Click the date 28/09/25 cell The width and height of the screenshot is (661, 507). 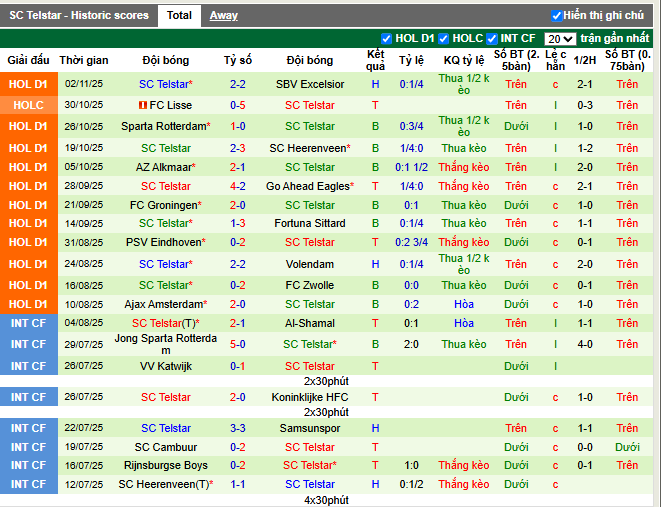point(84,186)
